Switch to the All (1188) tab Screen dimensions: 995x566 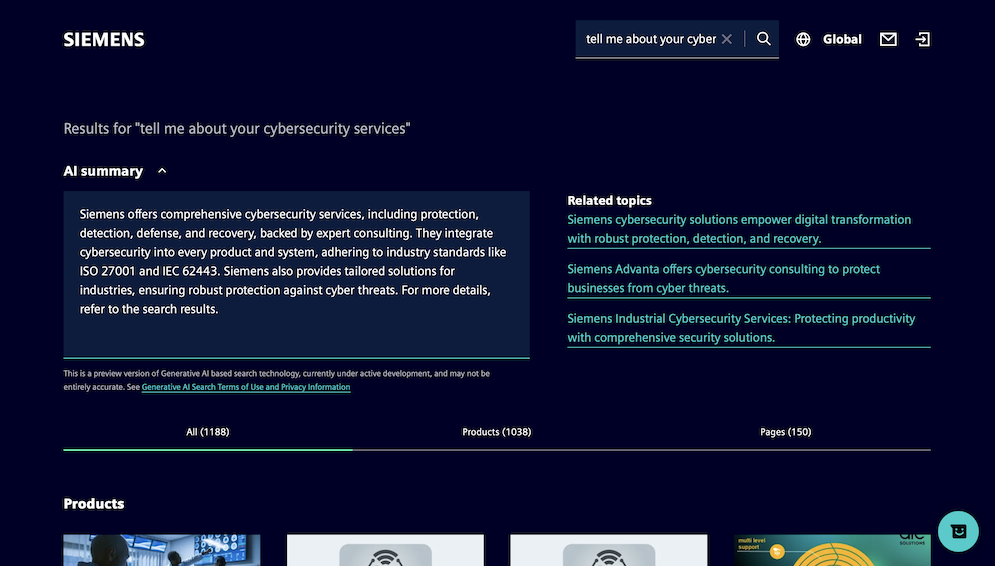pyautogui.click(x=208, y=432)
